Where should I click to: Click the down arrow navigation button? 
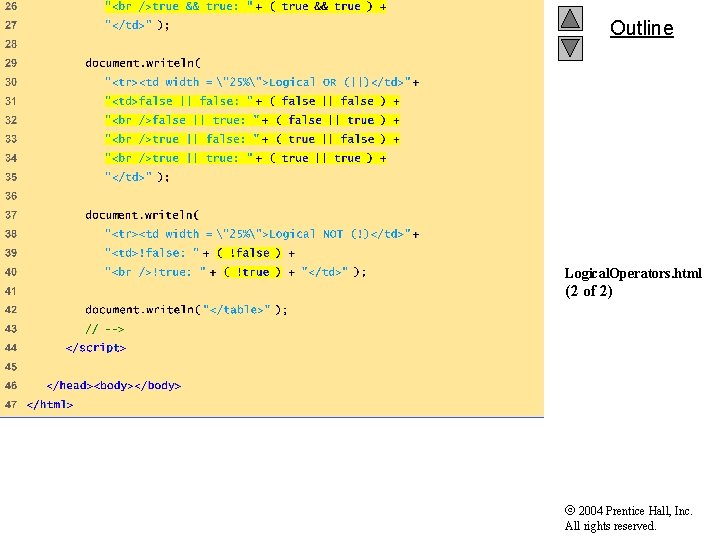(x=570, y=48)
